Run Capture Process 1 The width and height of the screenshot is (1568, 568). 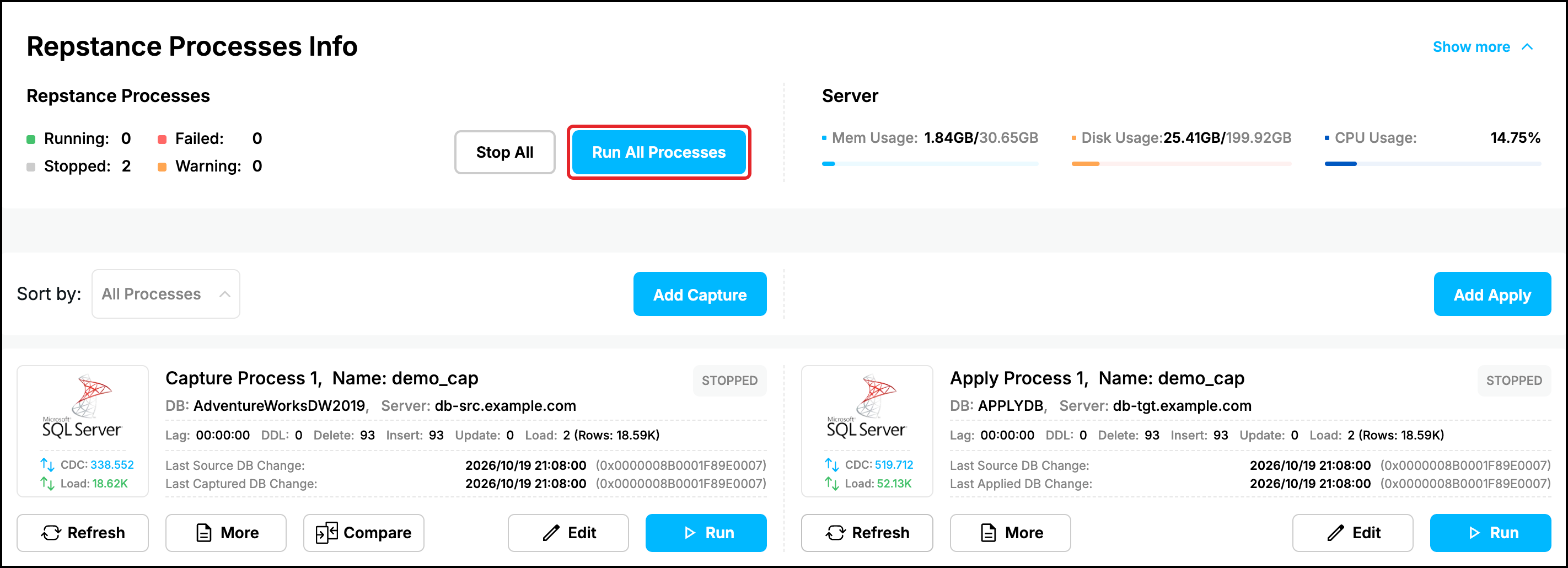tap(706, 533)
